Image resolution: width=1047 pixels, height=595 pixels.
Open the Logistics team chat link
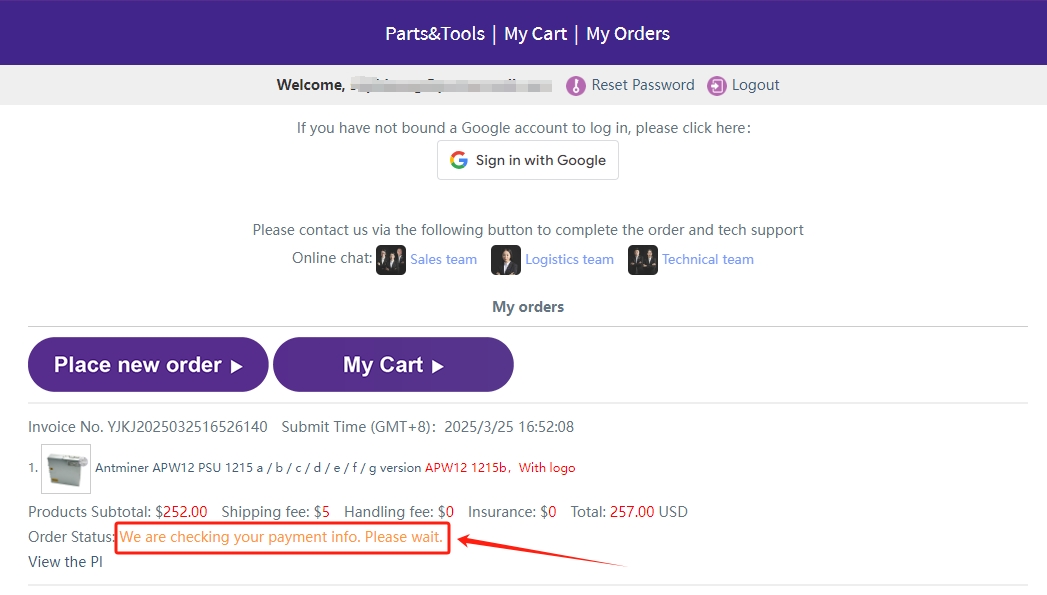[x=569, y=260]
